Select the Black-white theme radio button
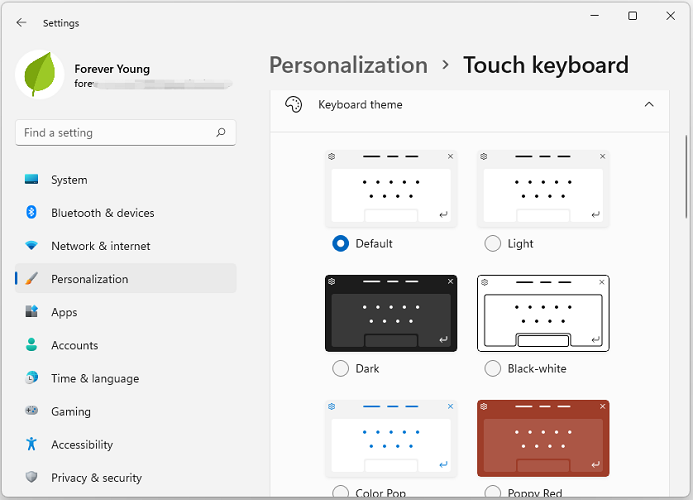 click(492, 368)
